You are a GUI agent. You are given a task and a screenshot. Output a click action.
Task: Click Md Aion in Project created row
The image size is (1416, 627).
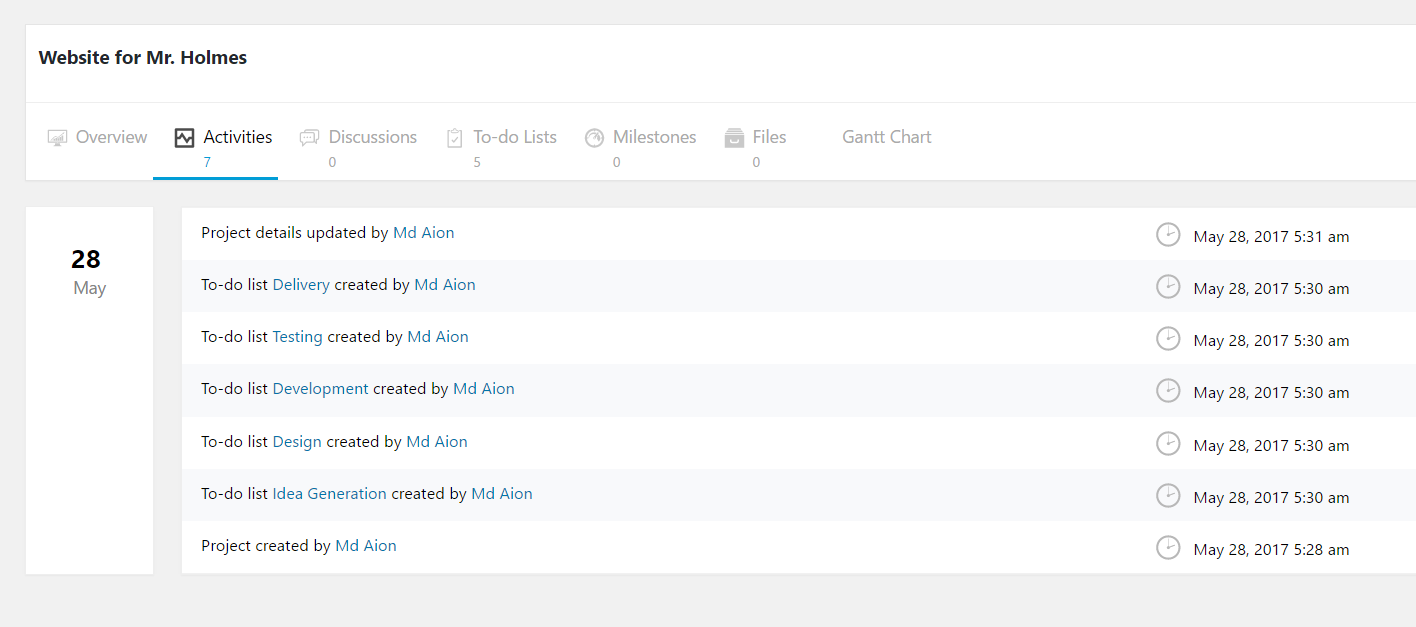[365, 546]
